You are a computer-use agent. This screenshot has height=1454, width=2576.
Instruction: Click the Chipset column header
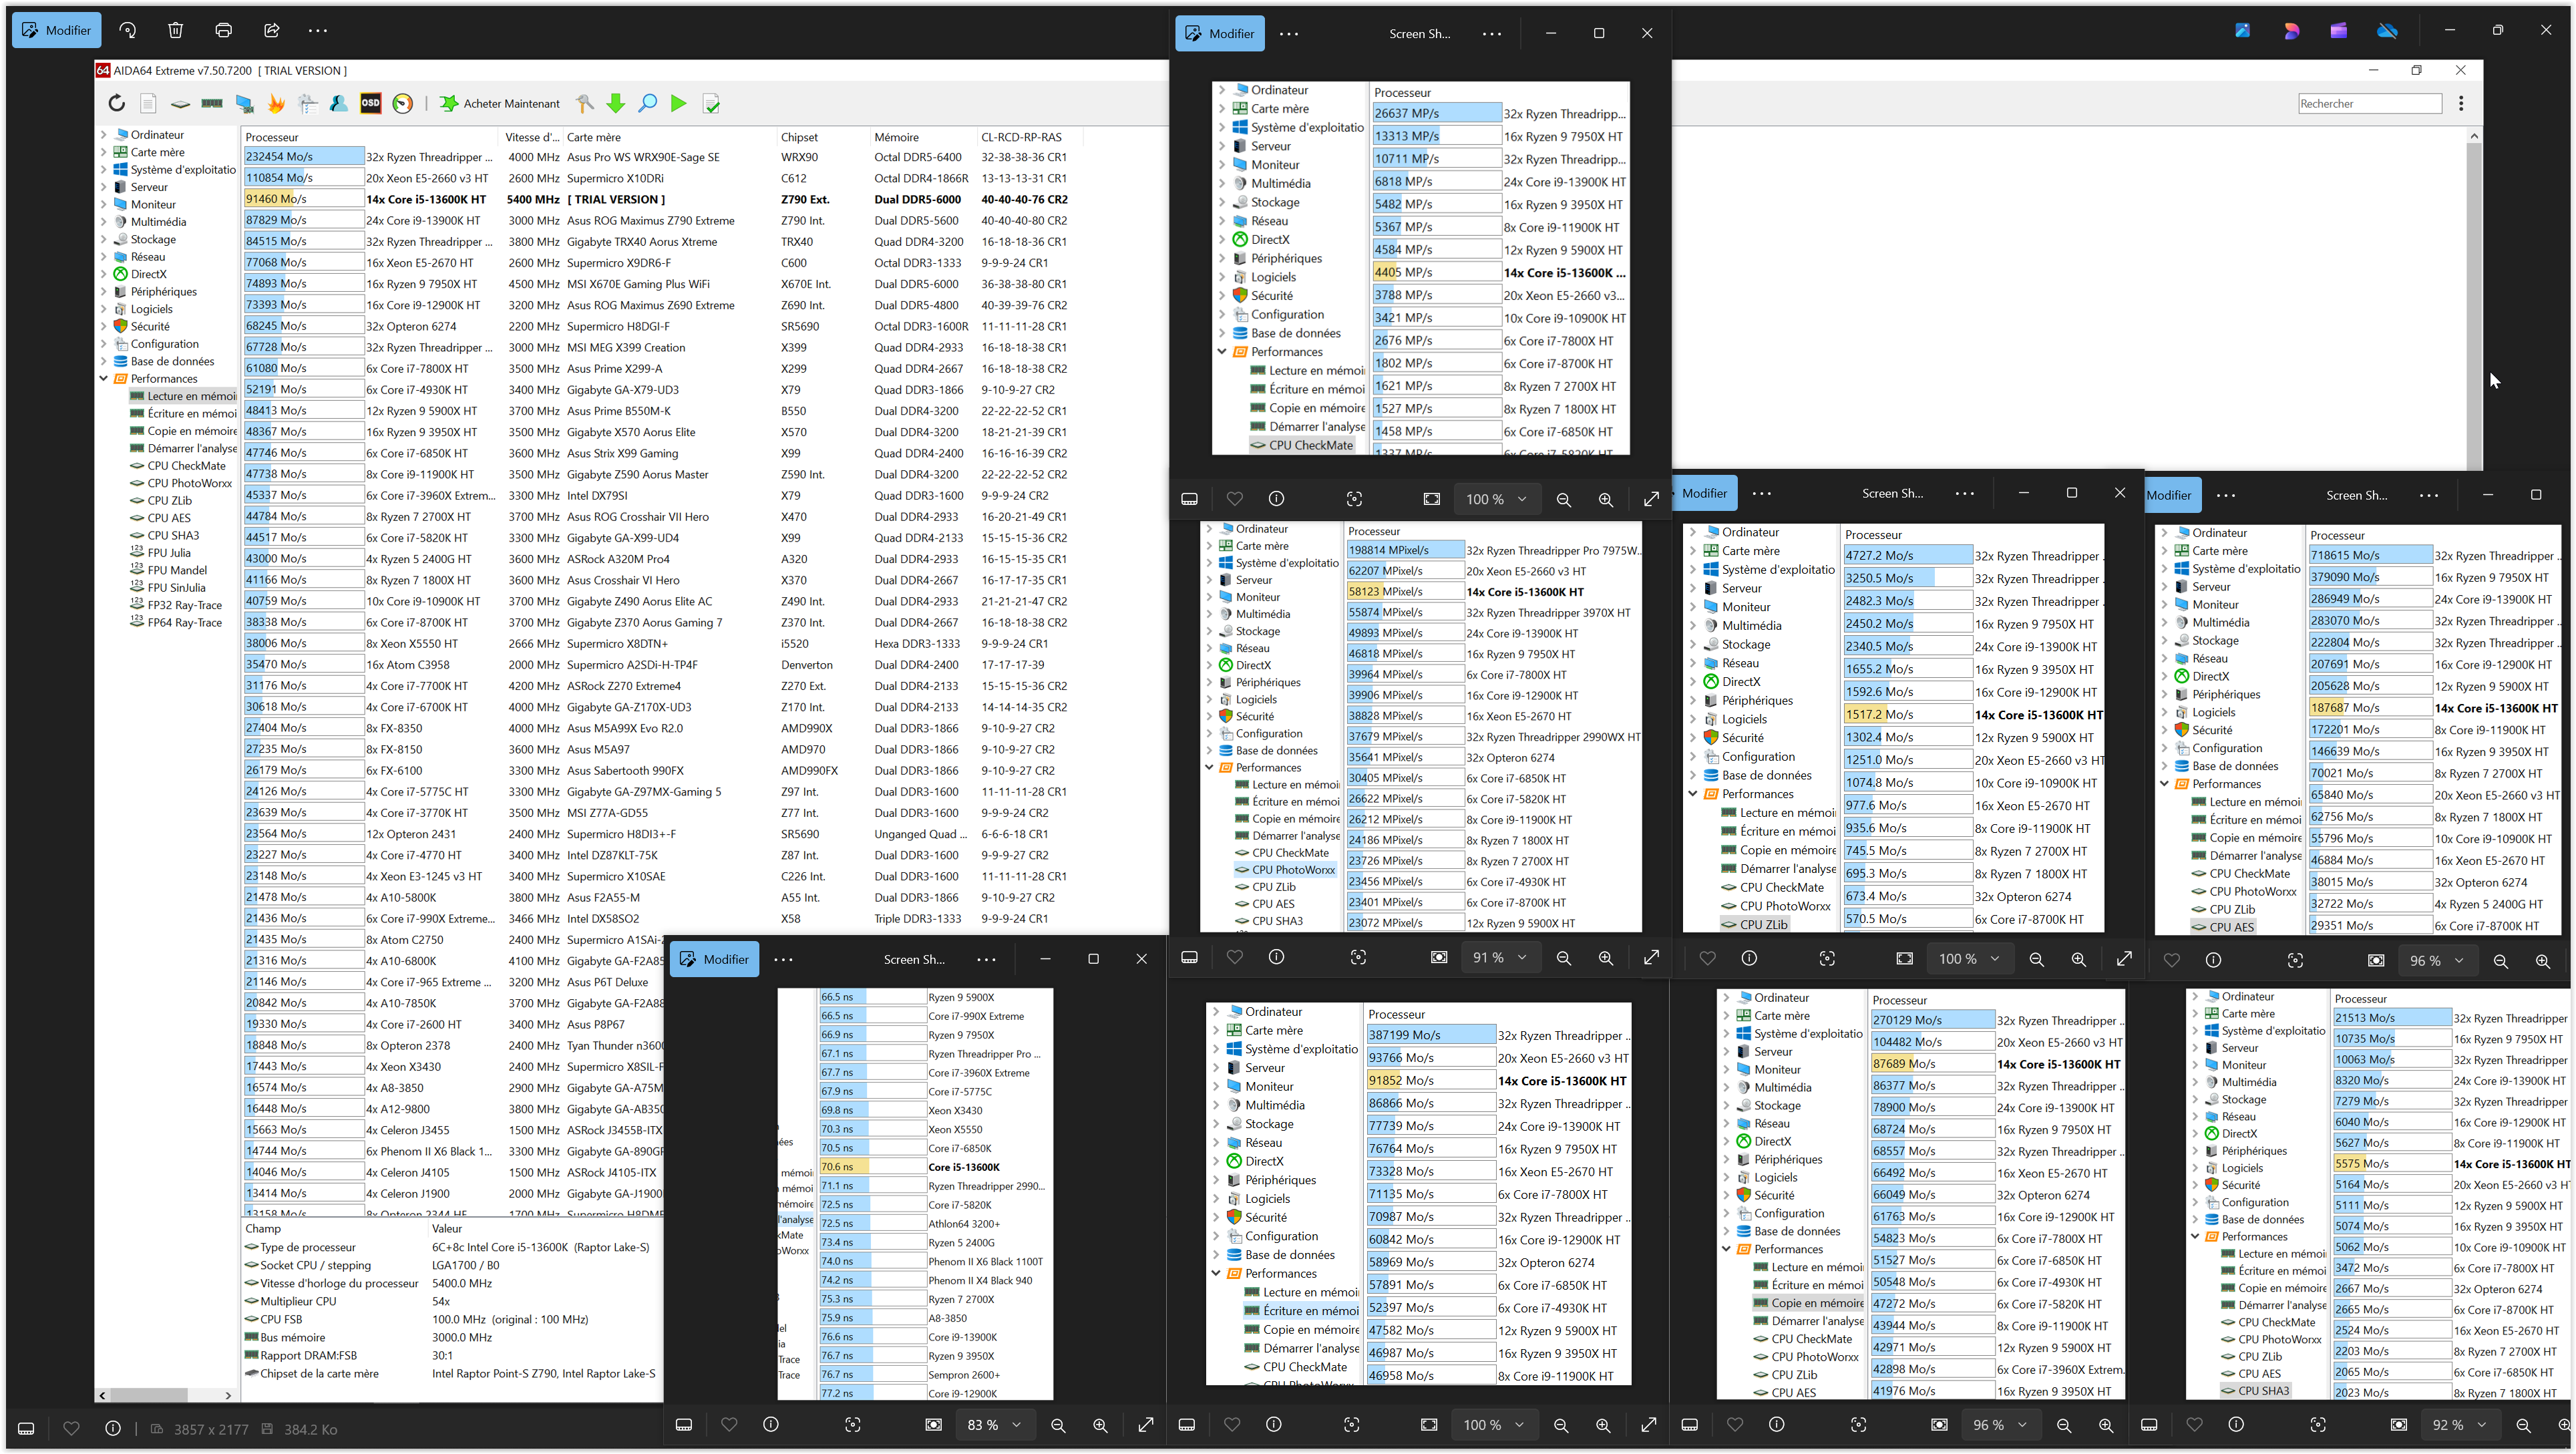800,137
